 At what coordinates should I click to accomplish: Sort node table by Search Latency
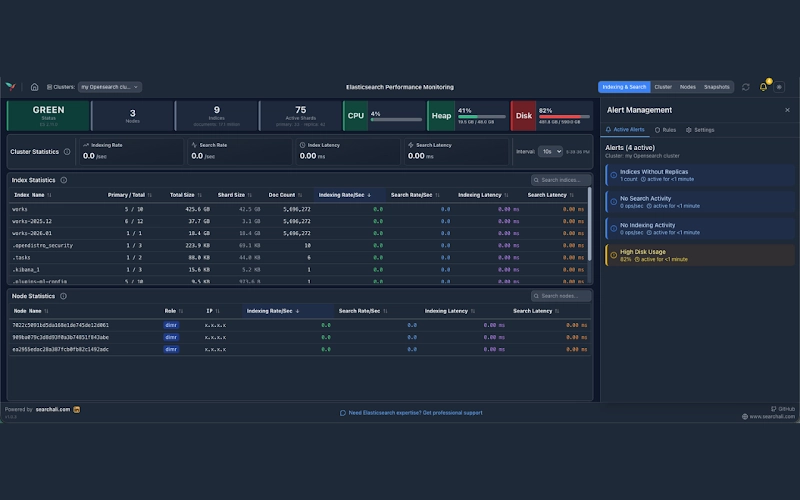(x=536, y=311)
